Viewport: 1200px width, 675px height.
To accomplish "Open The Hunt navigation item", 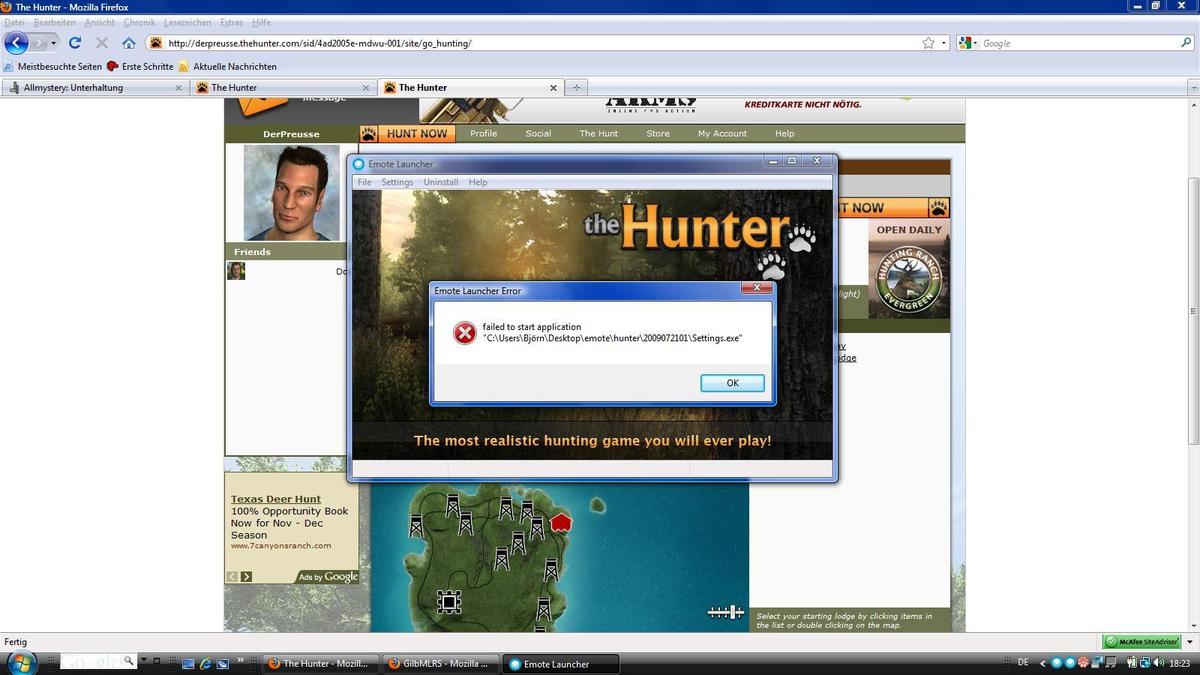I will [599, 133].
